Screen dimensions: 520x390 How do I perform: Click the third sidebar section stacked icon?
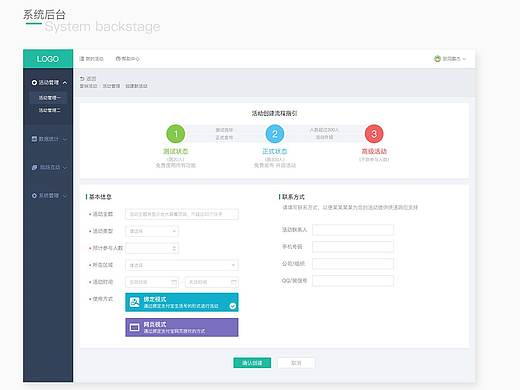coord(34,167)
